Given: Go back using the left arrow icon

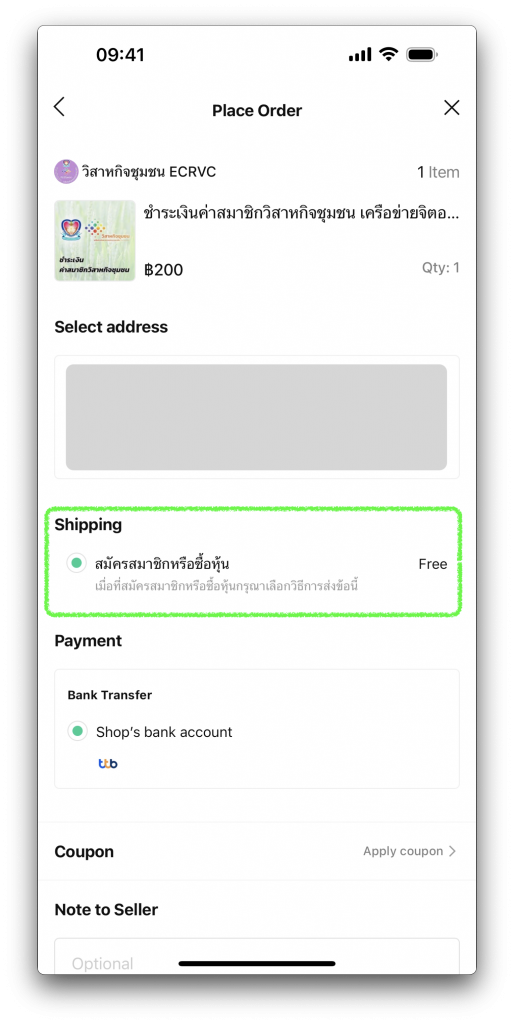Looking at the screenshot, I should tap(59, 107).
